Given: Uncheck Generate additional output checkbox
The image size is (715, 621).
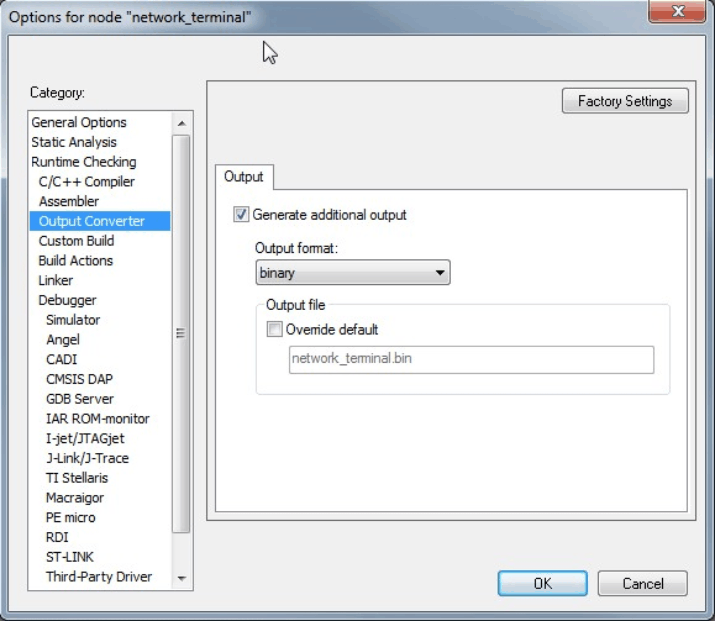Looking at the screenshot, I should (x=241, y=214).
